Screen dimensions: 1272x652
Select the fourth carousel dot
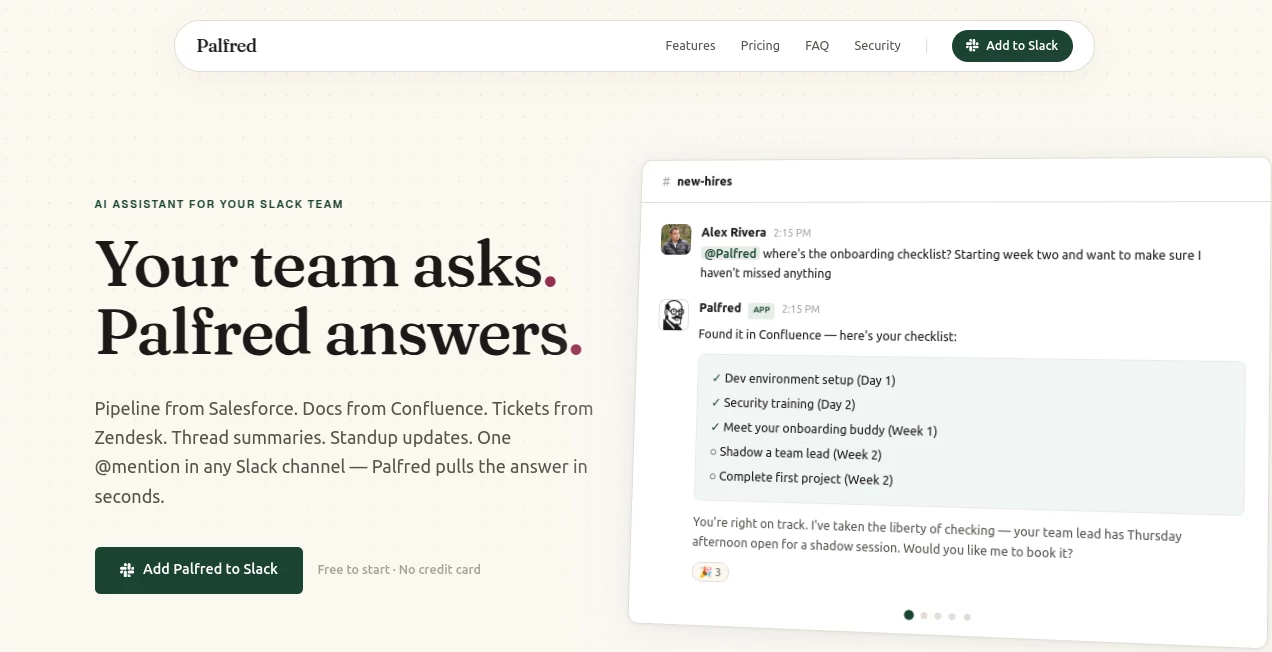(x=952, y=617)
